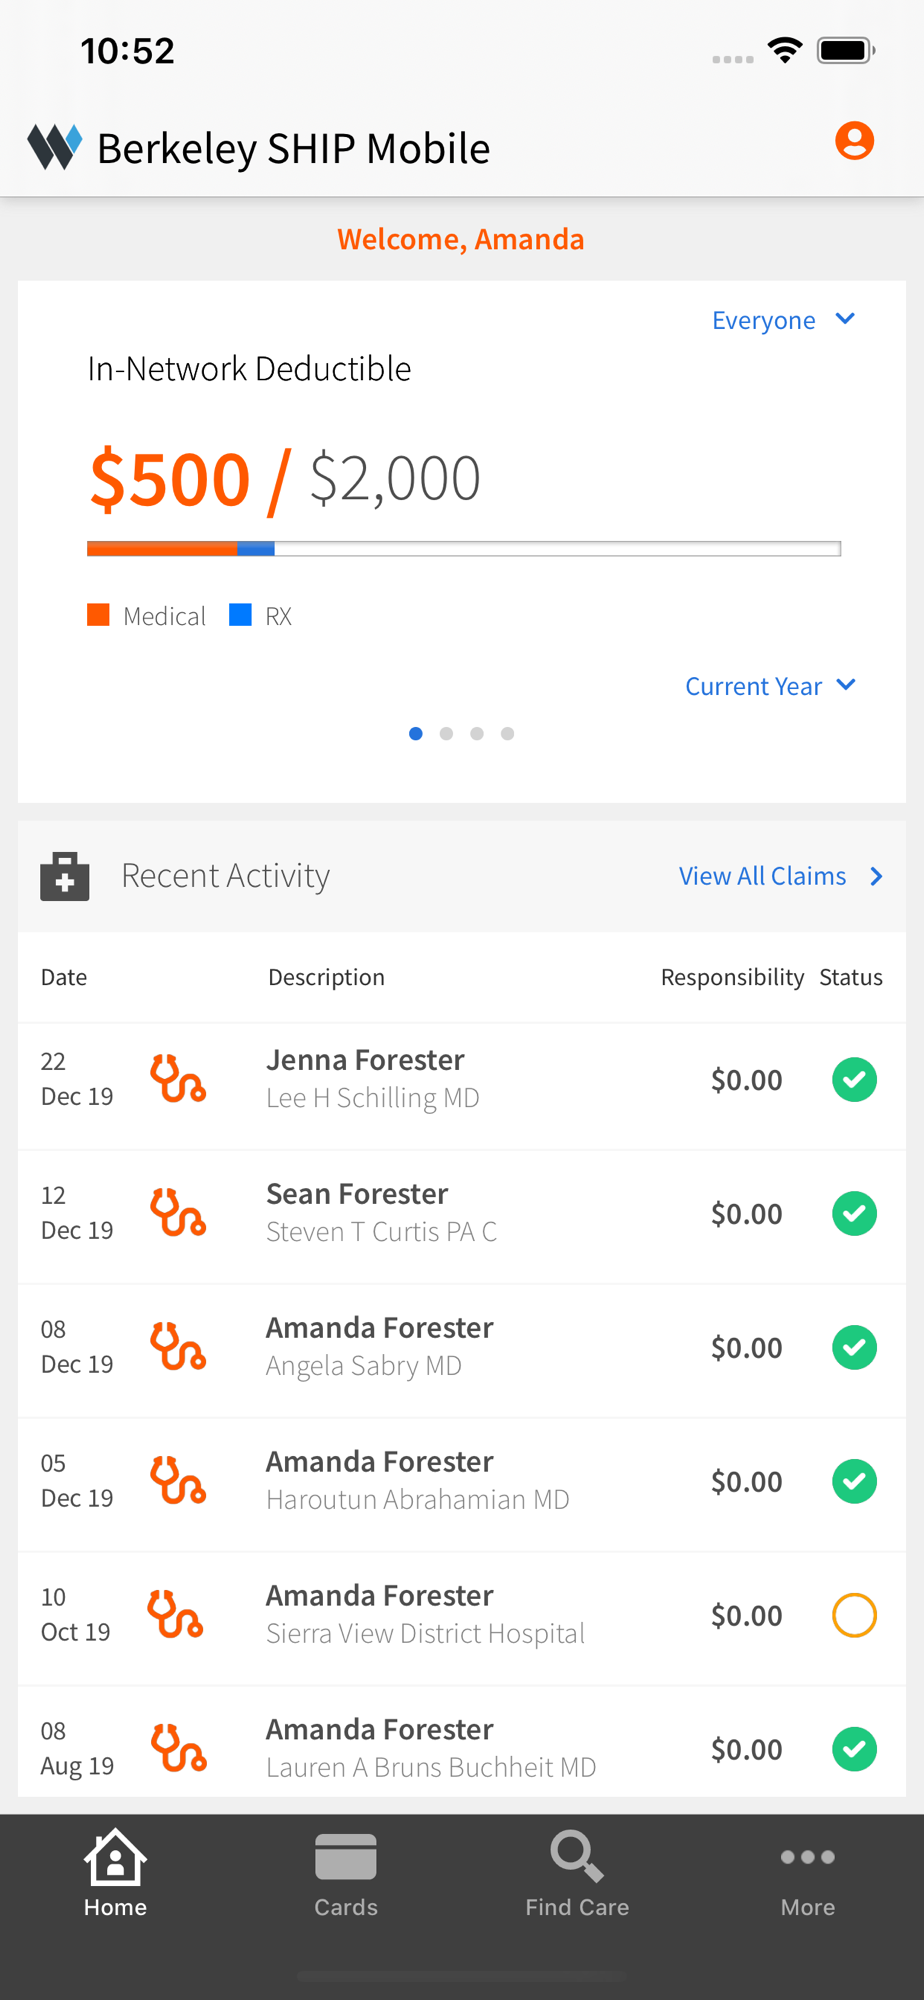Open the View All Claims link
This screenshot has width=924, height=2000.
[762, 876]
